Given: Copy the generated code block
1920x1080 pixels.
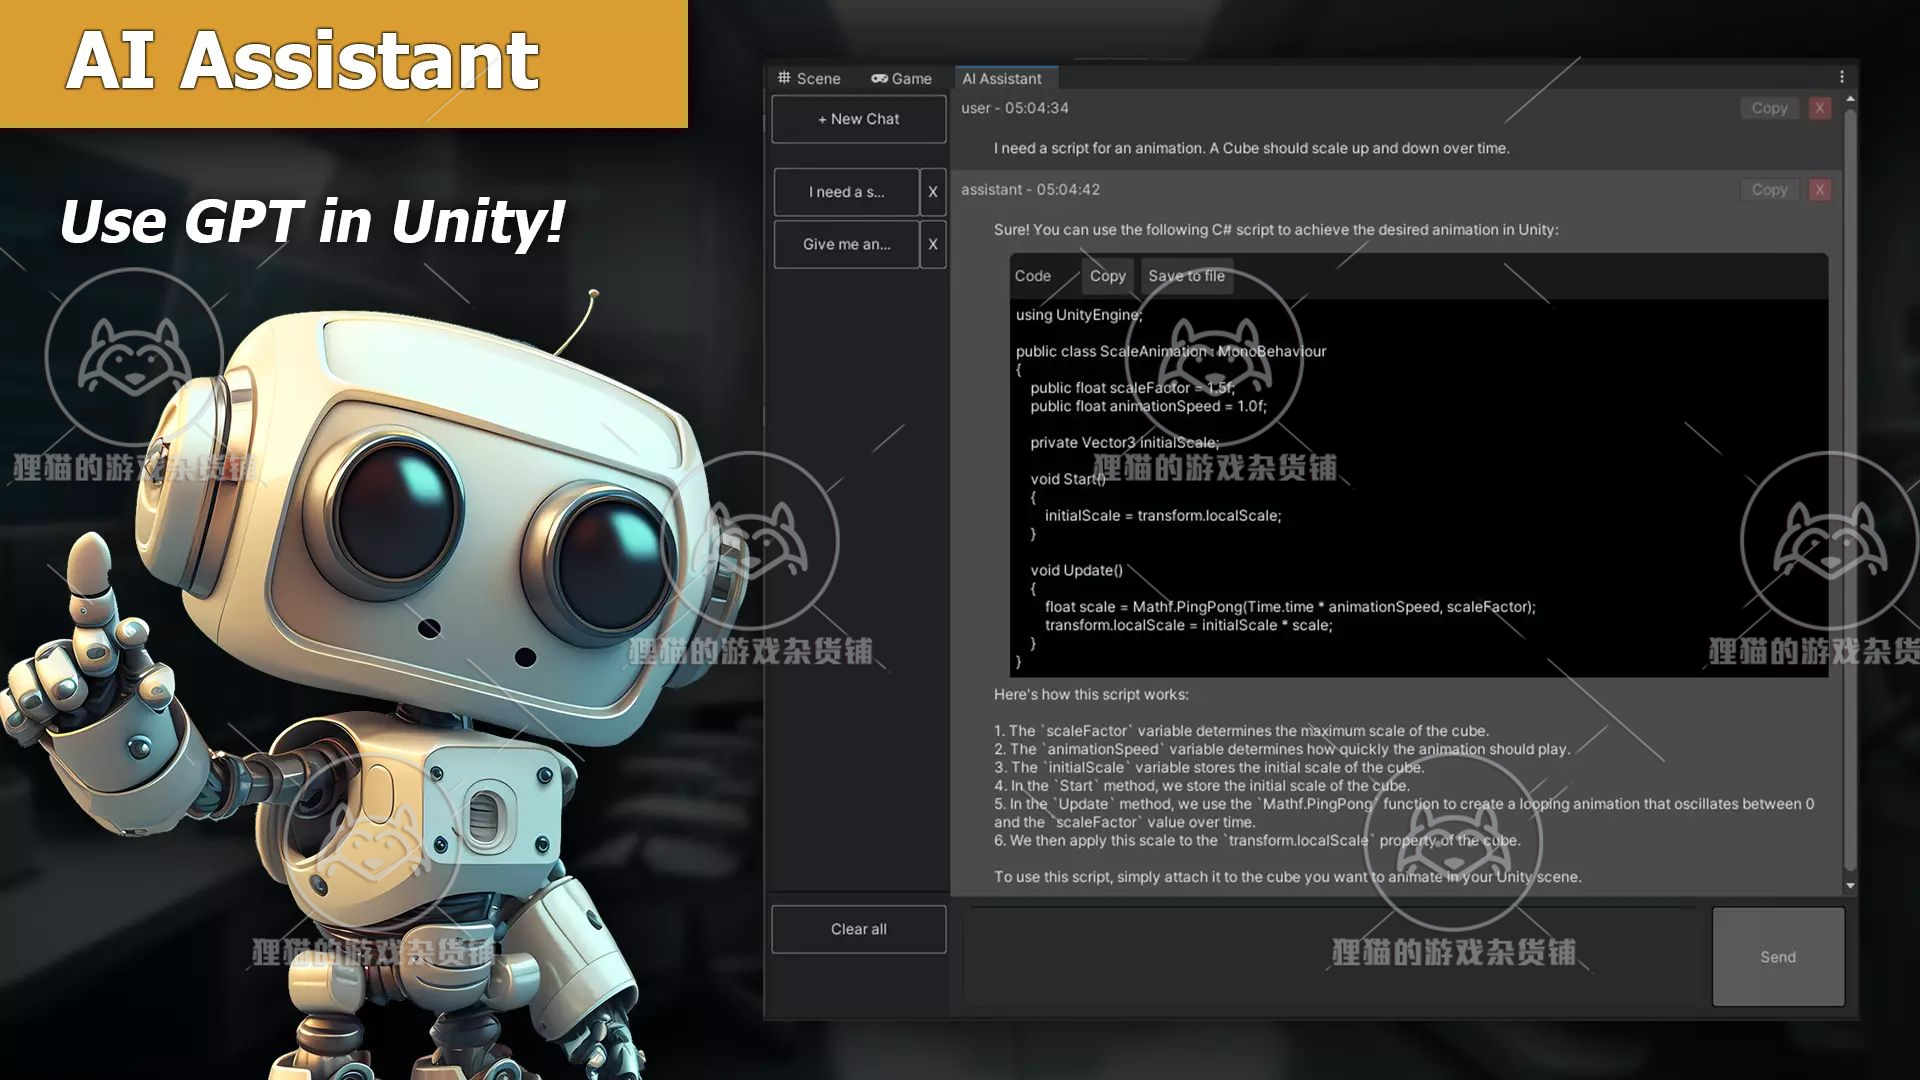Looking at the screenshot, I should [x=1107, y=276].
